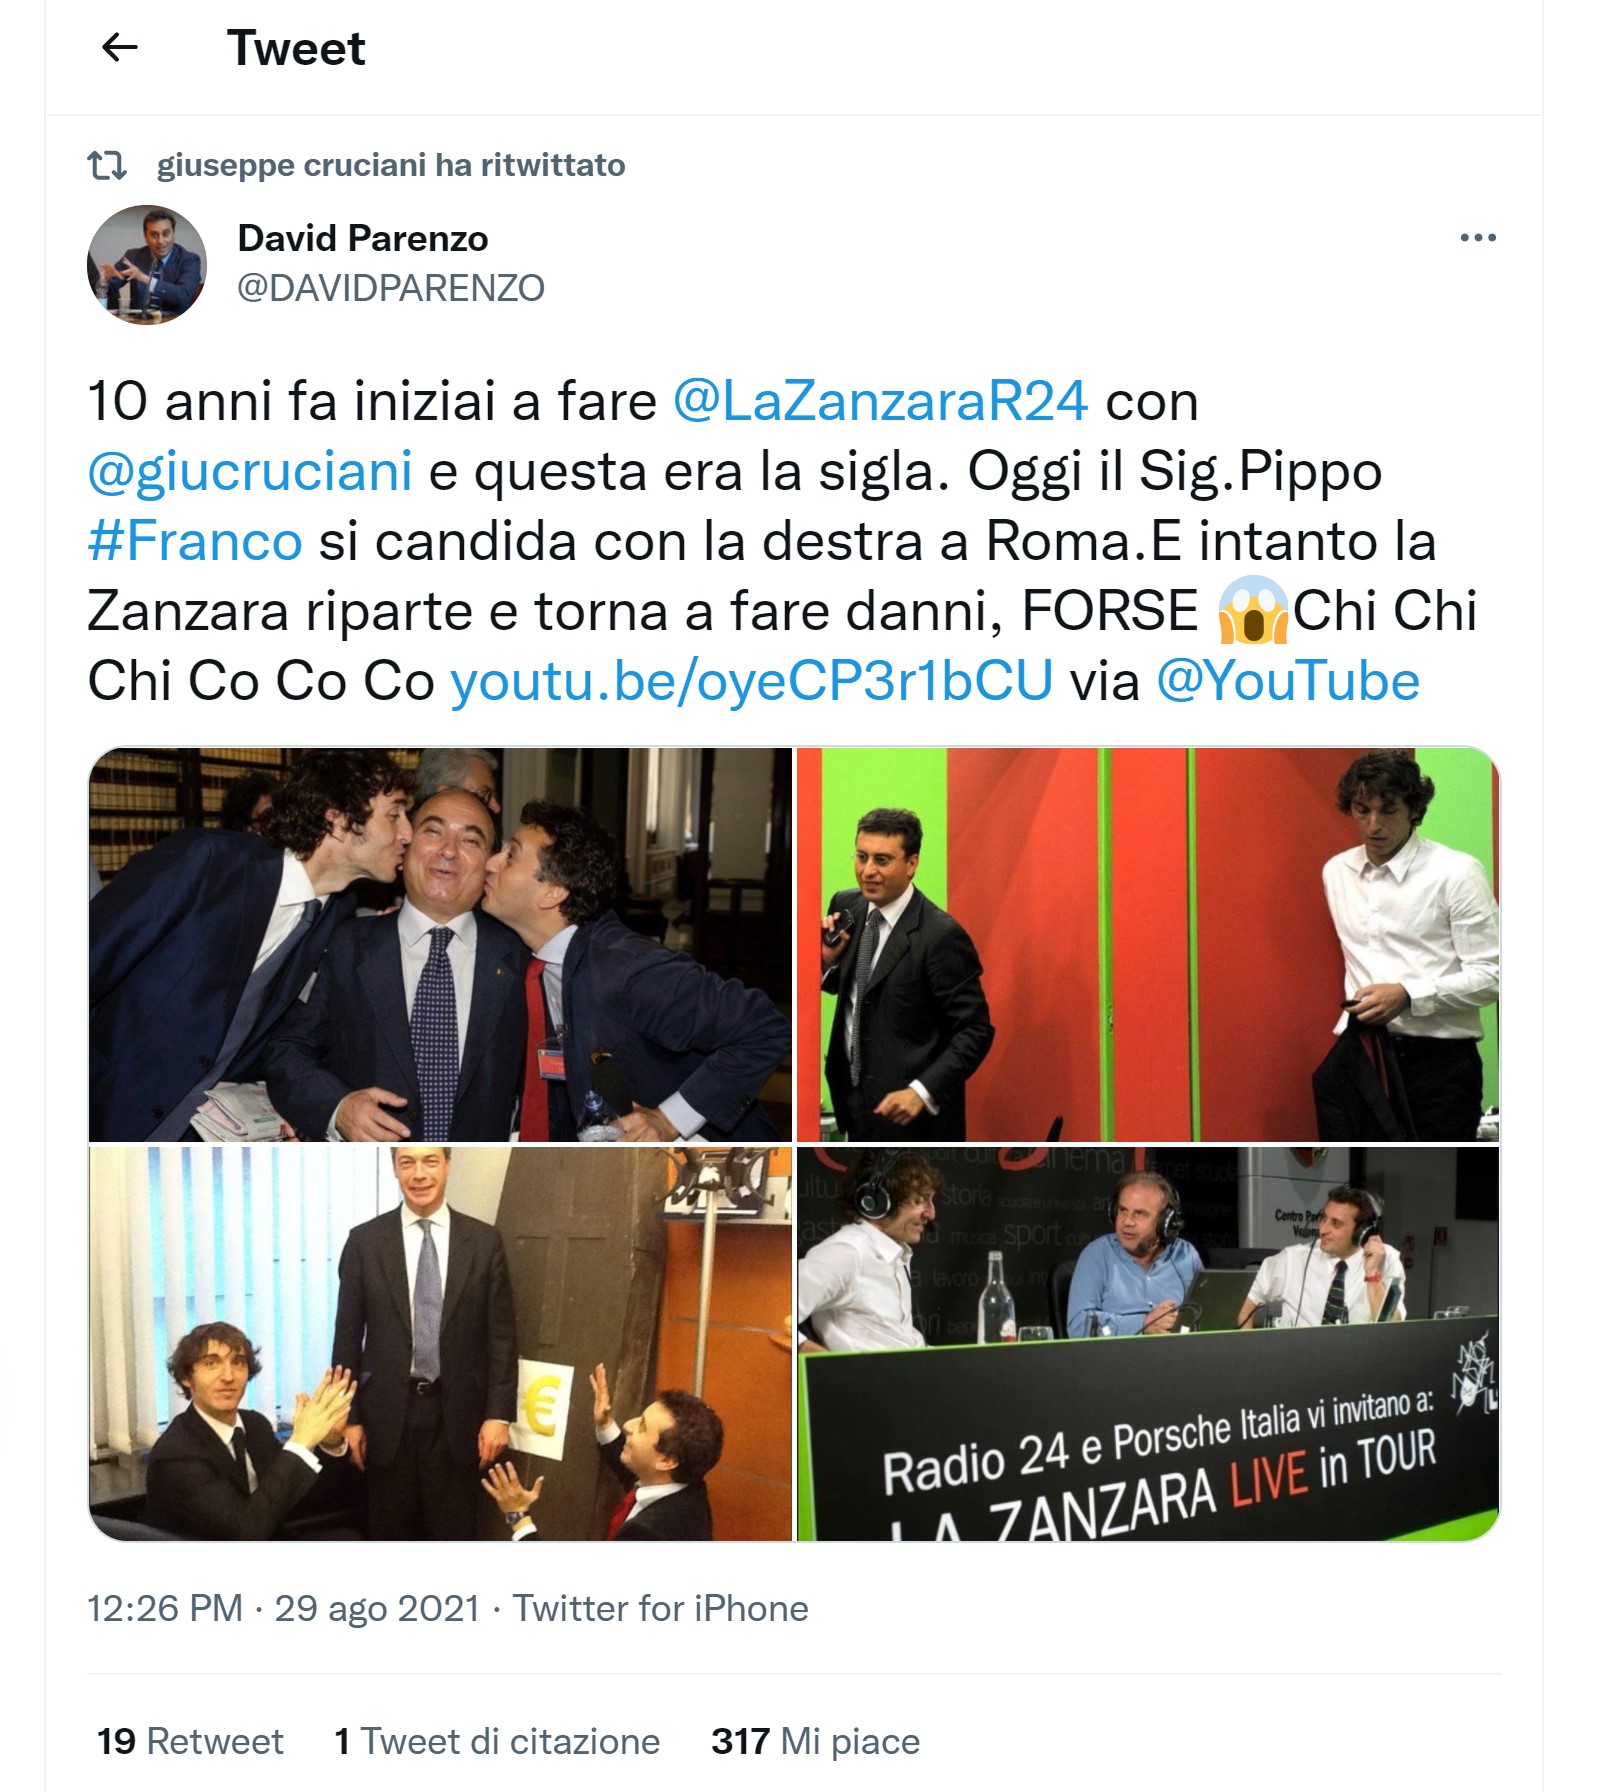Open the David Parenzo display name

pos(363,239)
